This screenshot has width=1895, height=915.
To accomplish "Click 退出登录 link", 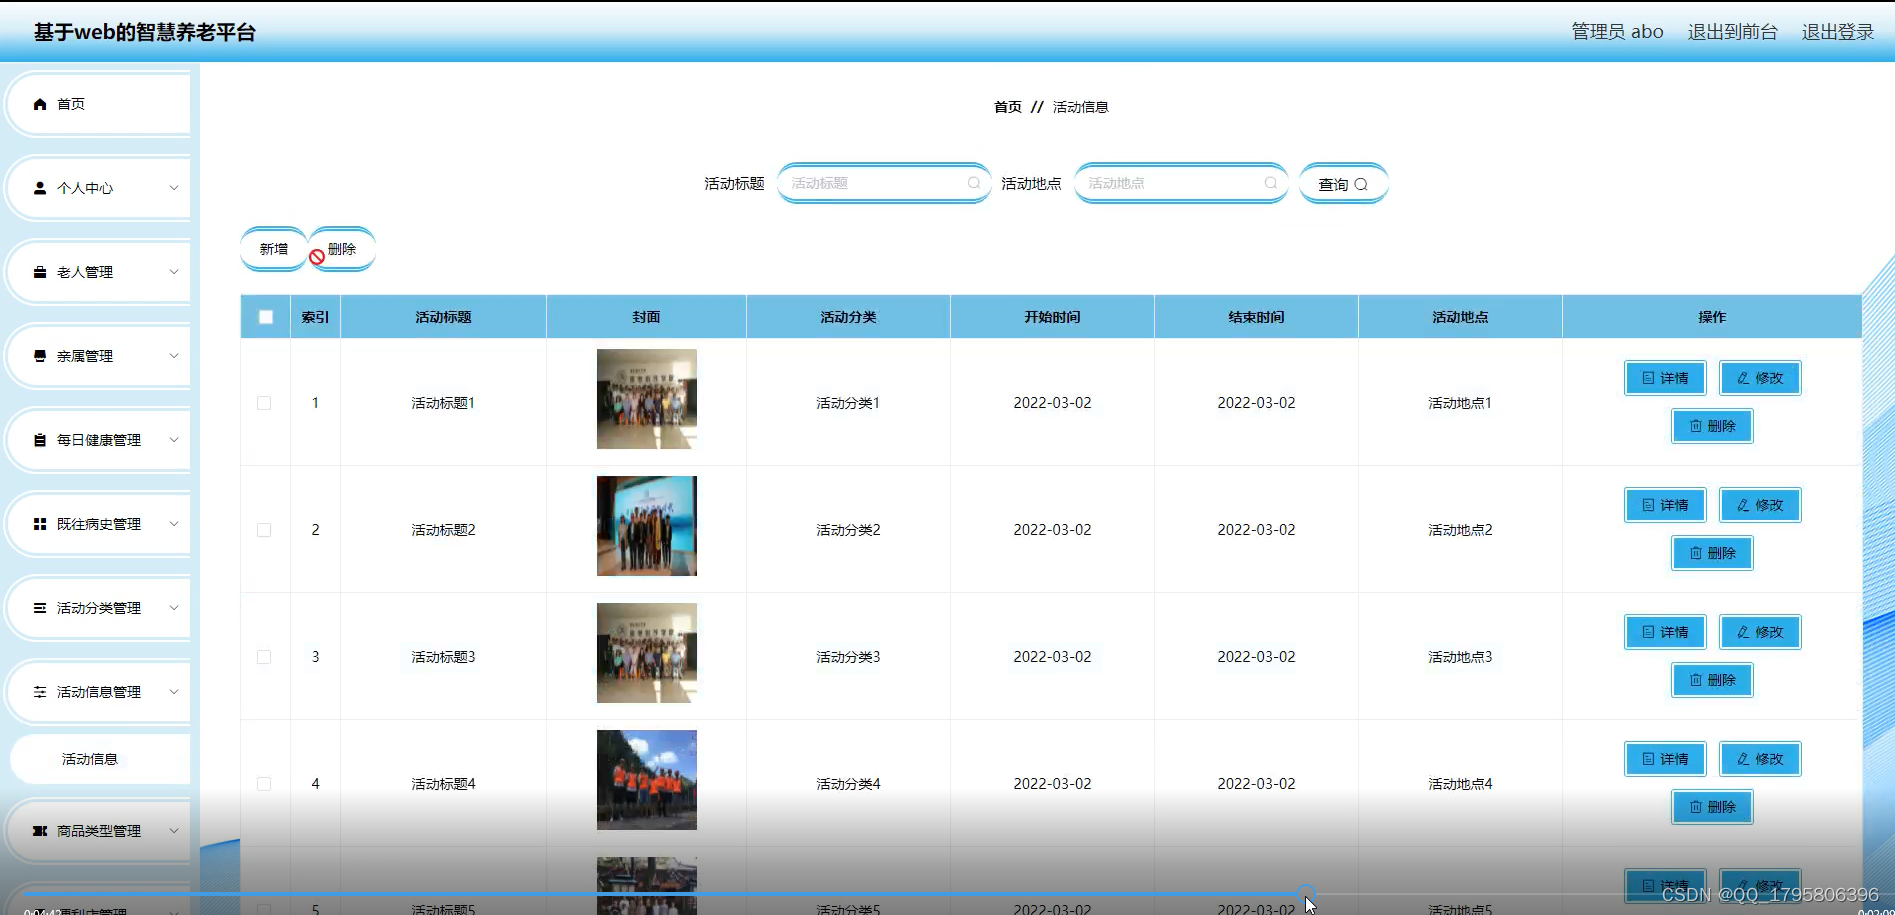I will coord(1838,32).
